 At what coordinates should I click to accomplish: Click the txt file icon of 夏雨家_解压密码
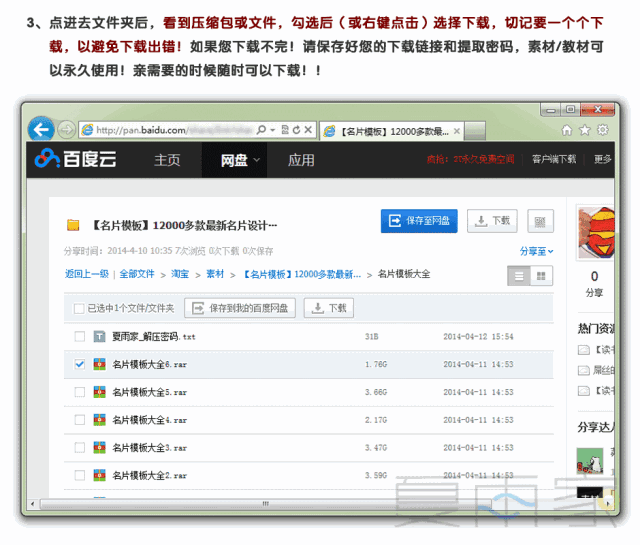pyautogui.click(x=99, y=336)
